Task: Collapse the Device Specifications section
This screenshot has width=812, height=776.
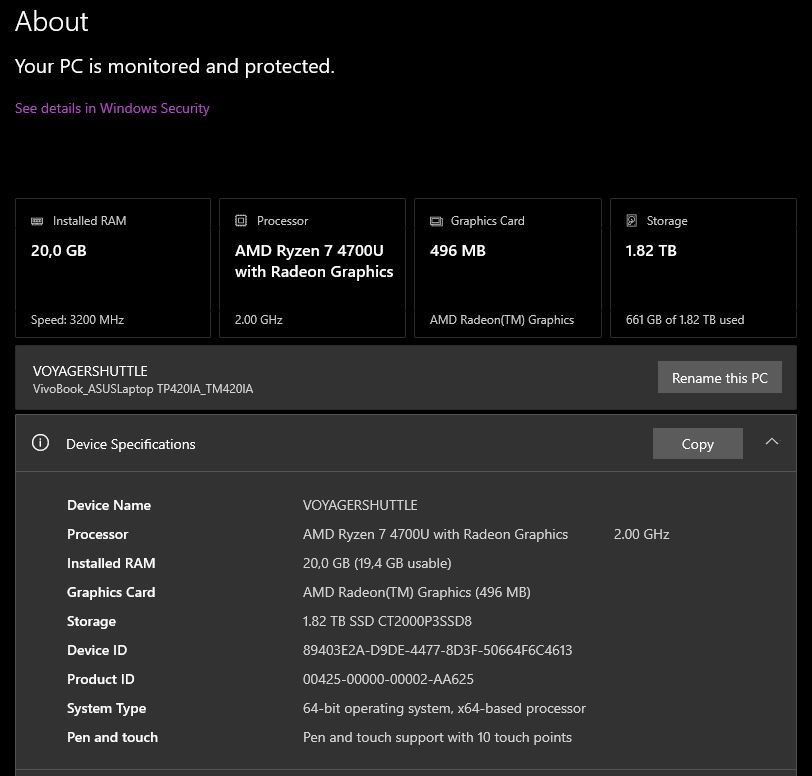Action: click(x=771, y=442)
